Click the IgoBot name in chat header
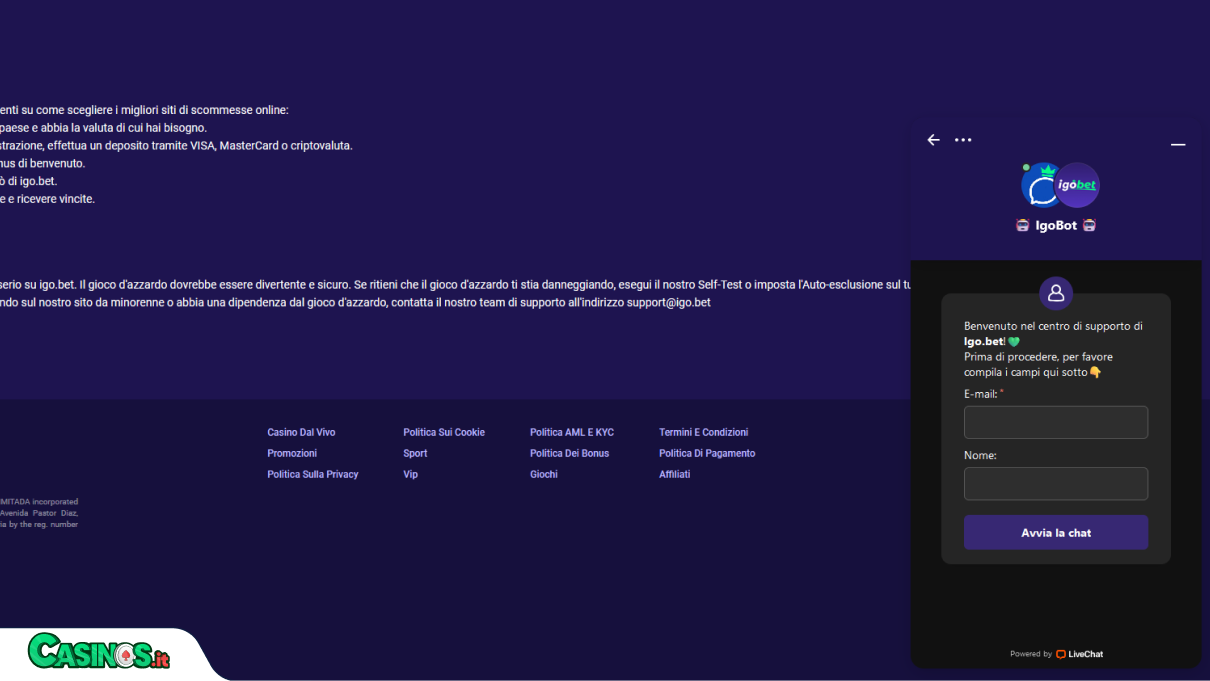The image size is (1210, 681). pos(1056,226)
